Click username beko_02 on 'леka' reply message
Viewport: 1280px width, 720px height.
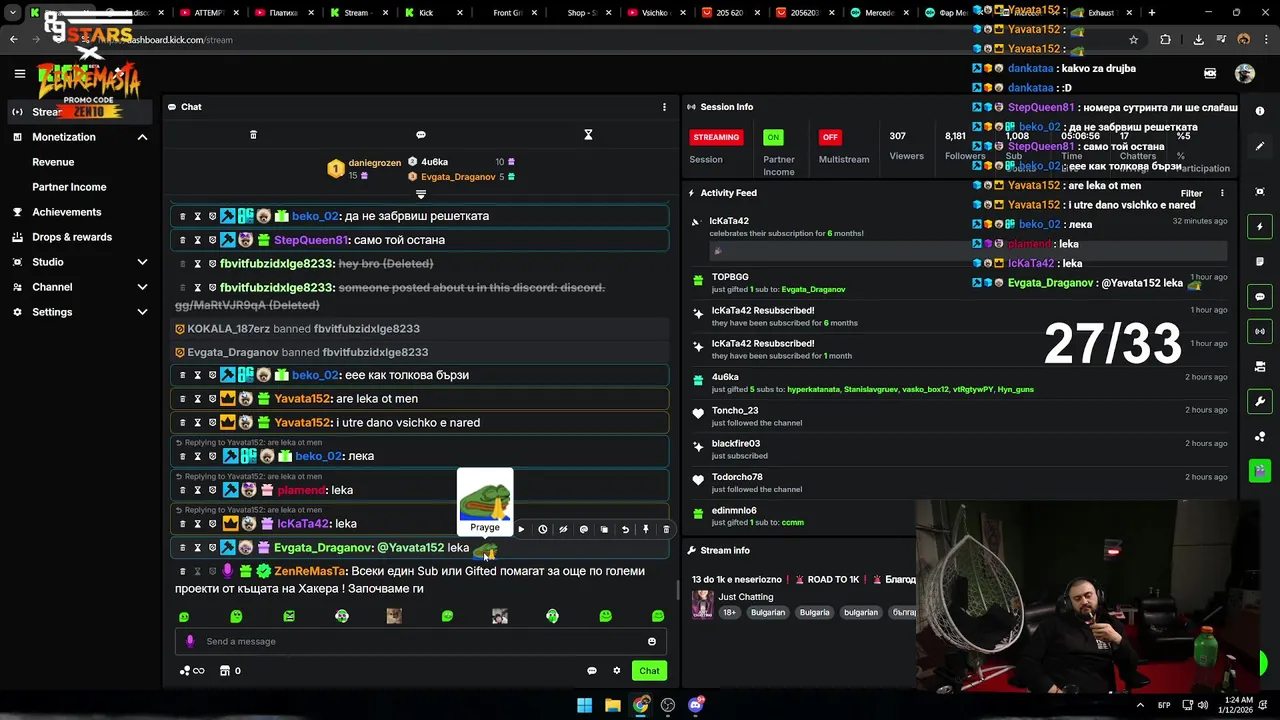coord(319,457)
